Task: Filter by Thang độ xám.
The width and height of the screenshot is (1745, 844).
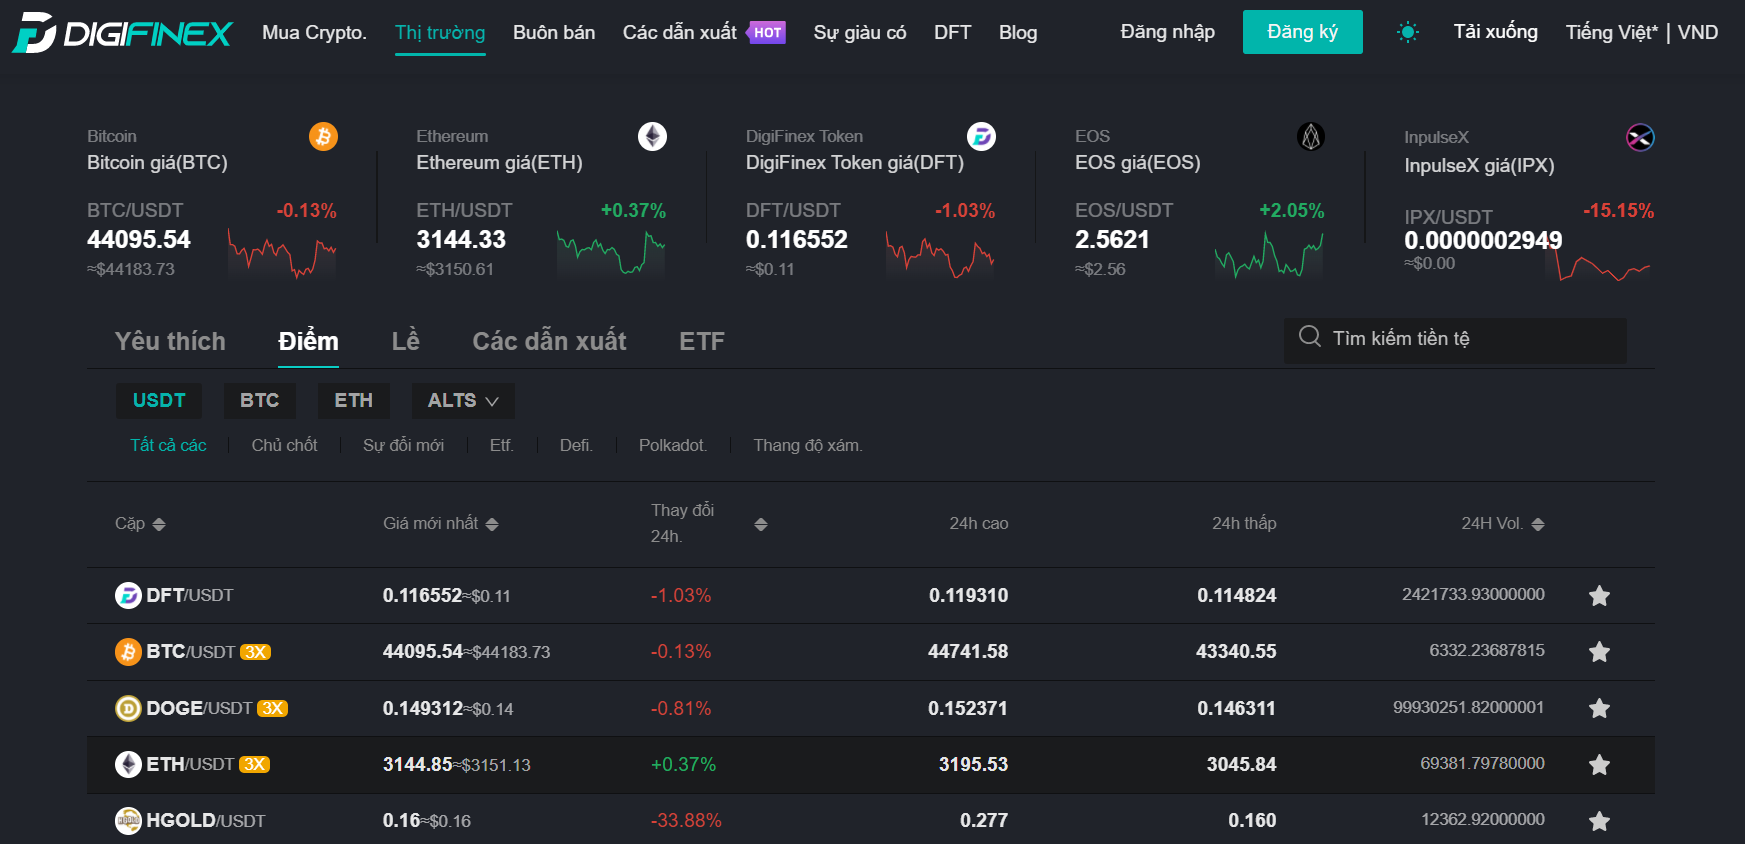Action: 808,445
